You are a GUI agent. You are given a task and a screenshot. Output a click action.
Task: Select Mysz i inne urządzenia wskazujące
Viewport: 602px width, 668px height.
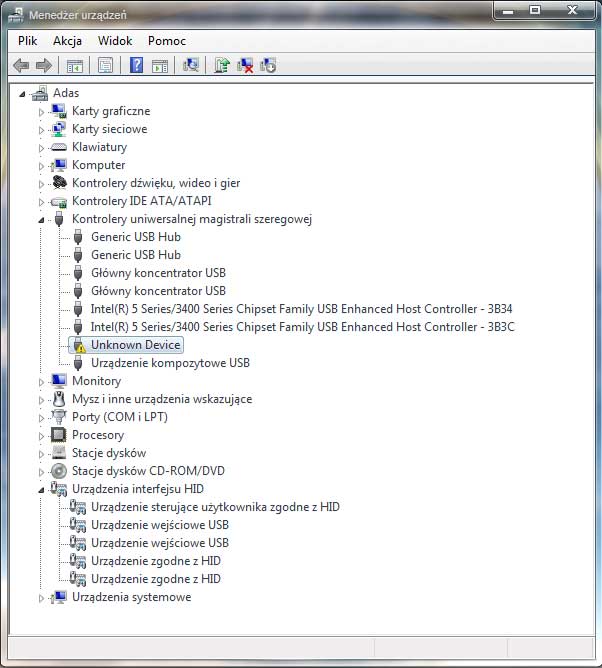[x=162, y=399]
